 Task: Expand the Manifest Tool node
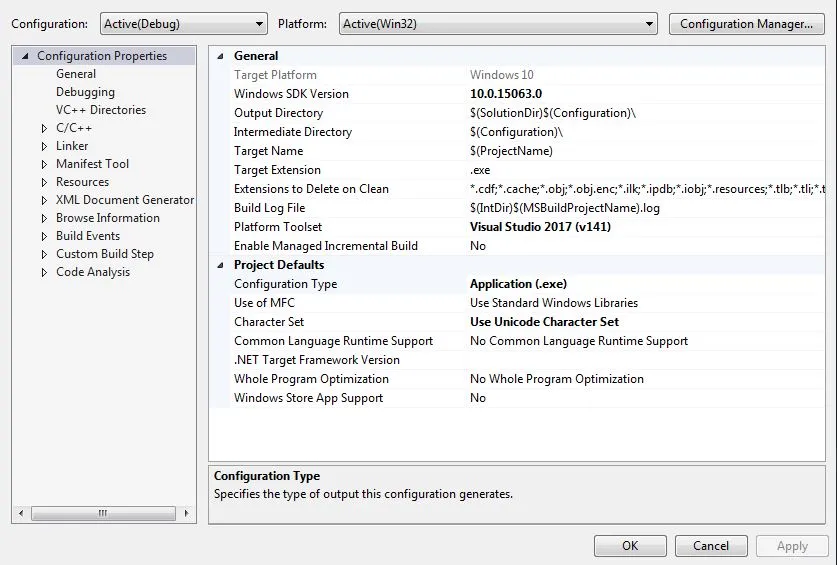[44, 164]
